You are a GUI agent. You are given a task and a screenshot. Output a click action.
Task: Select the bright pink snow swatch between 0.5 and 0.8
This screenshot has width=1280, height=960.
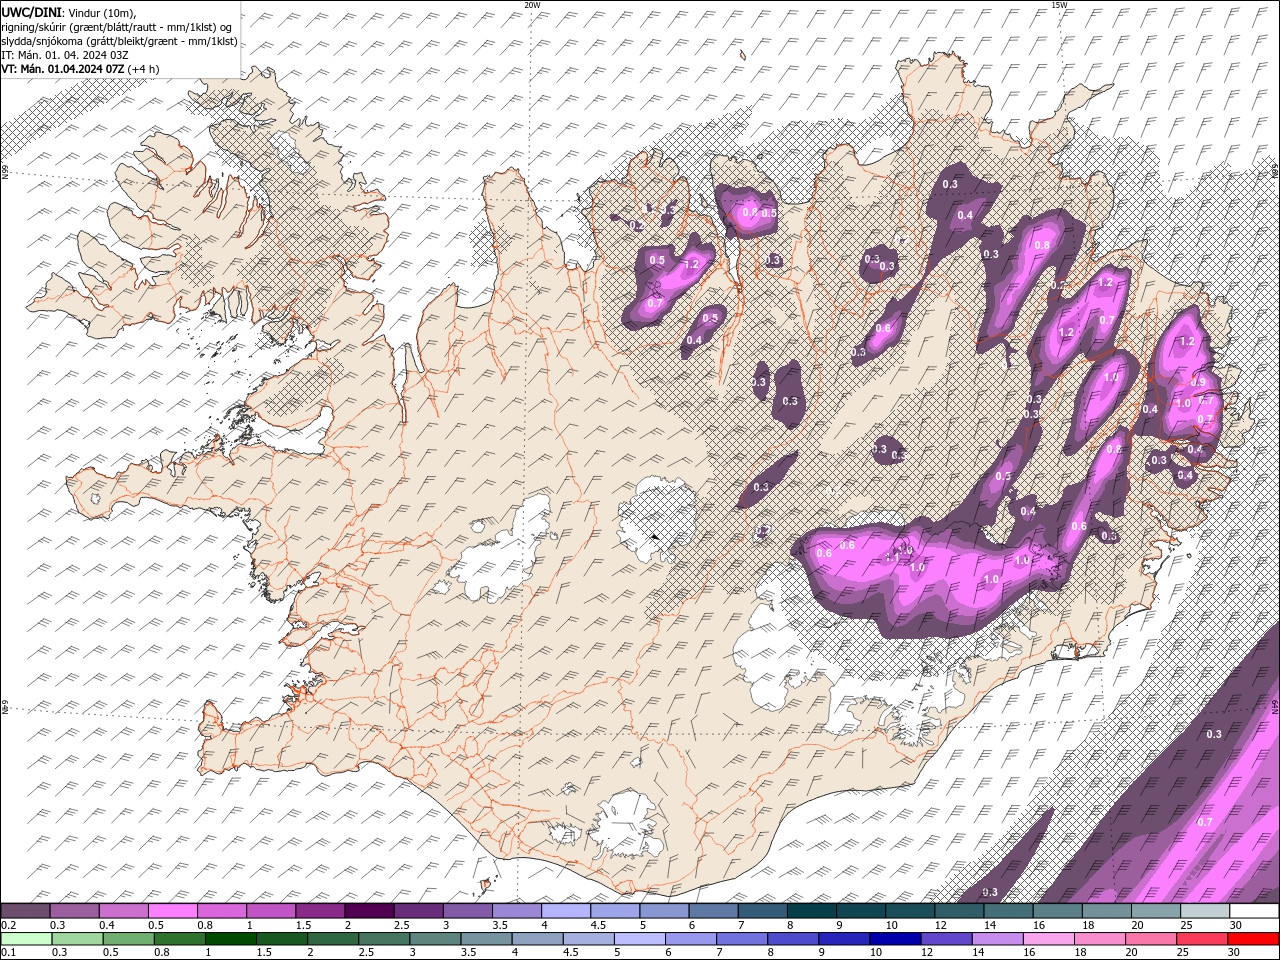pyautogui.click(x=172, y=911)
